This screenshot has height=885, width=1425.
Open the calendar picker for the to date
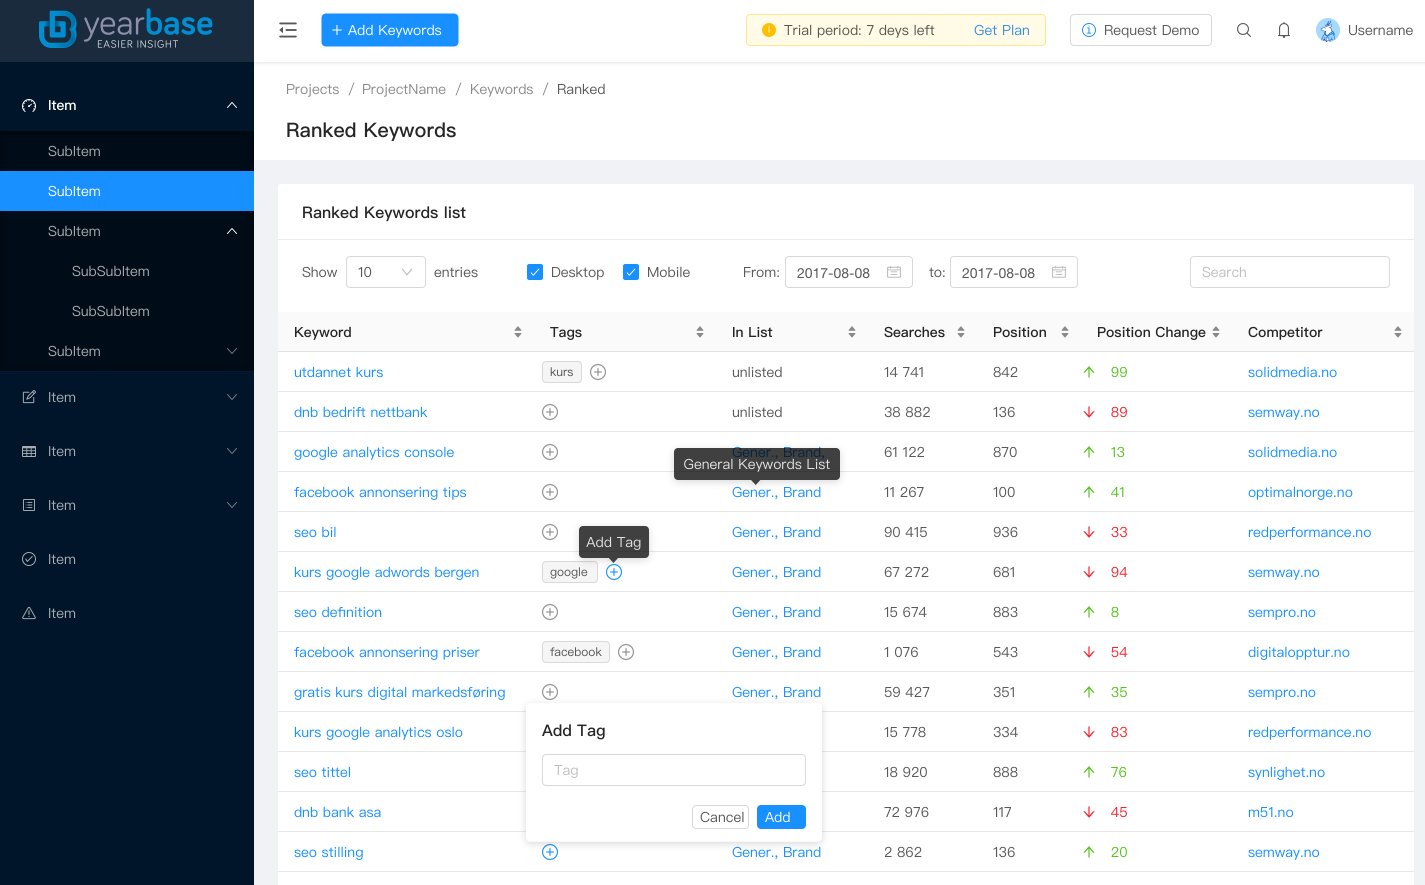[1059, 271]
